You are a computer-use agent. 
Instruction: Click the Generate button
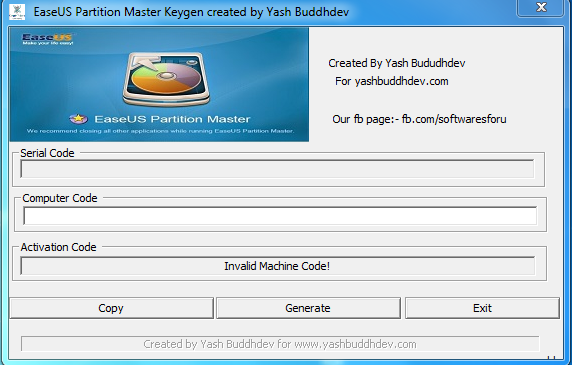click(308, 308)
